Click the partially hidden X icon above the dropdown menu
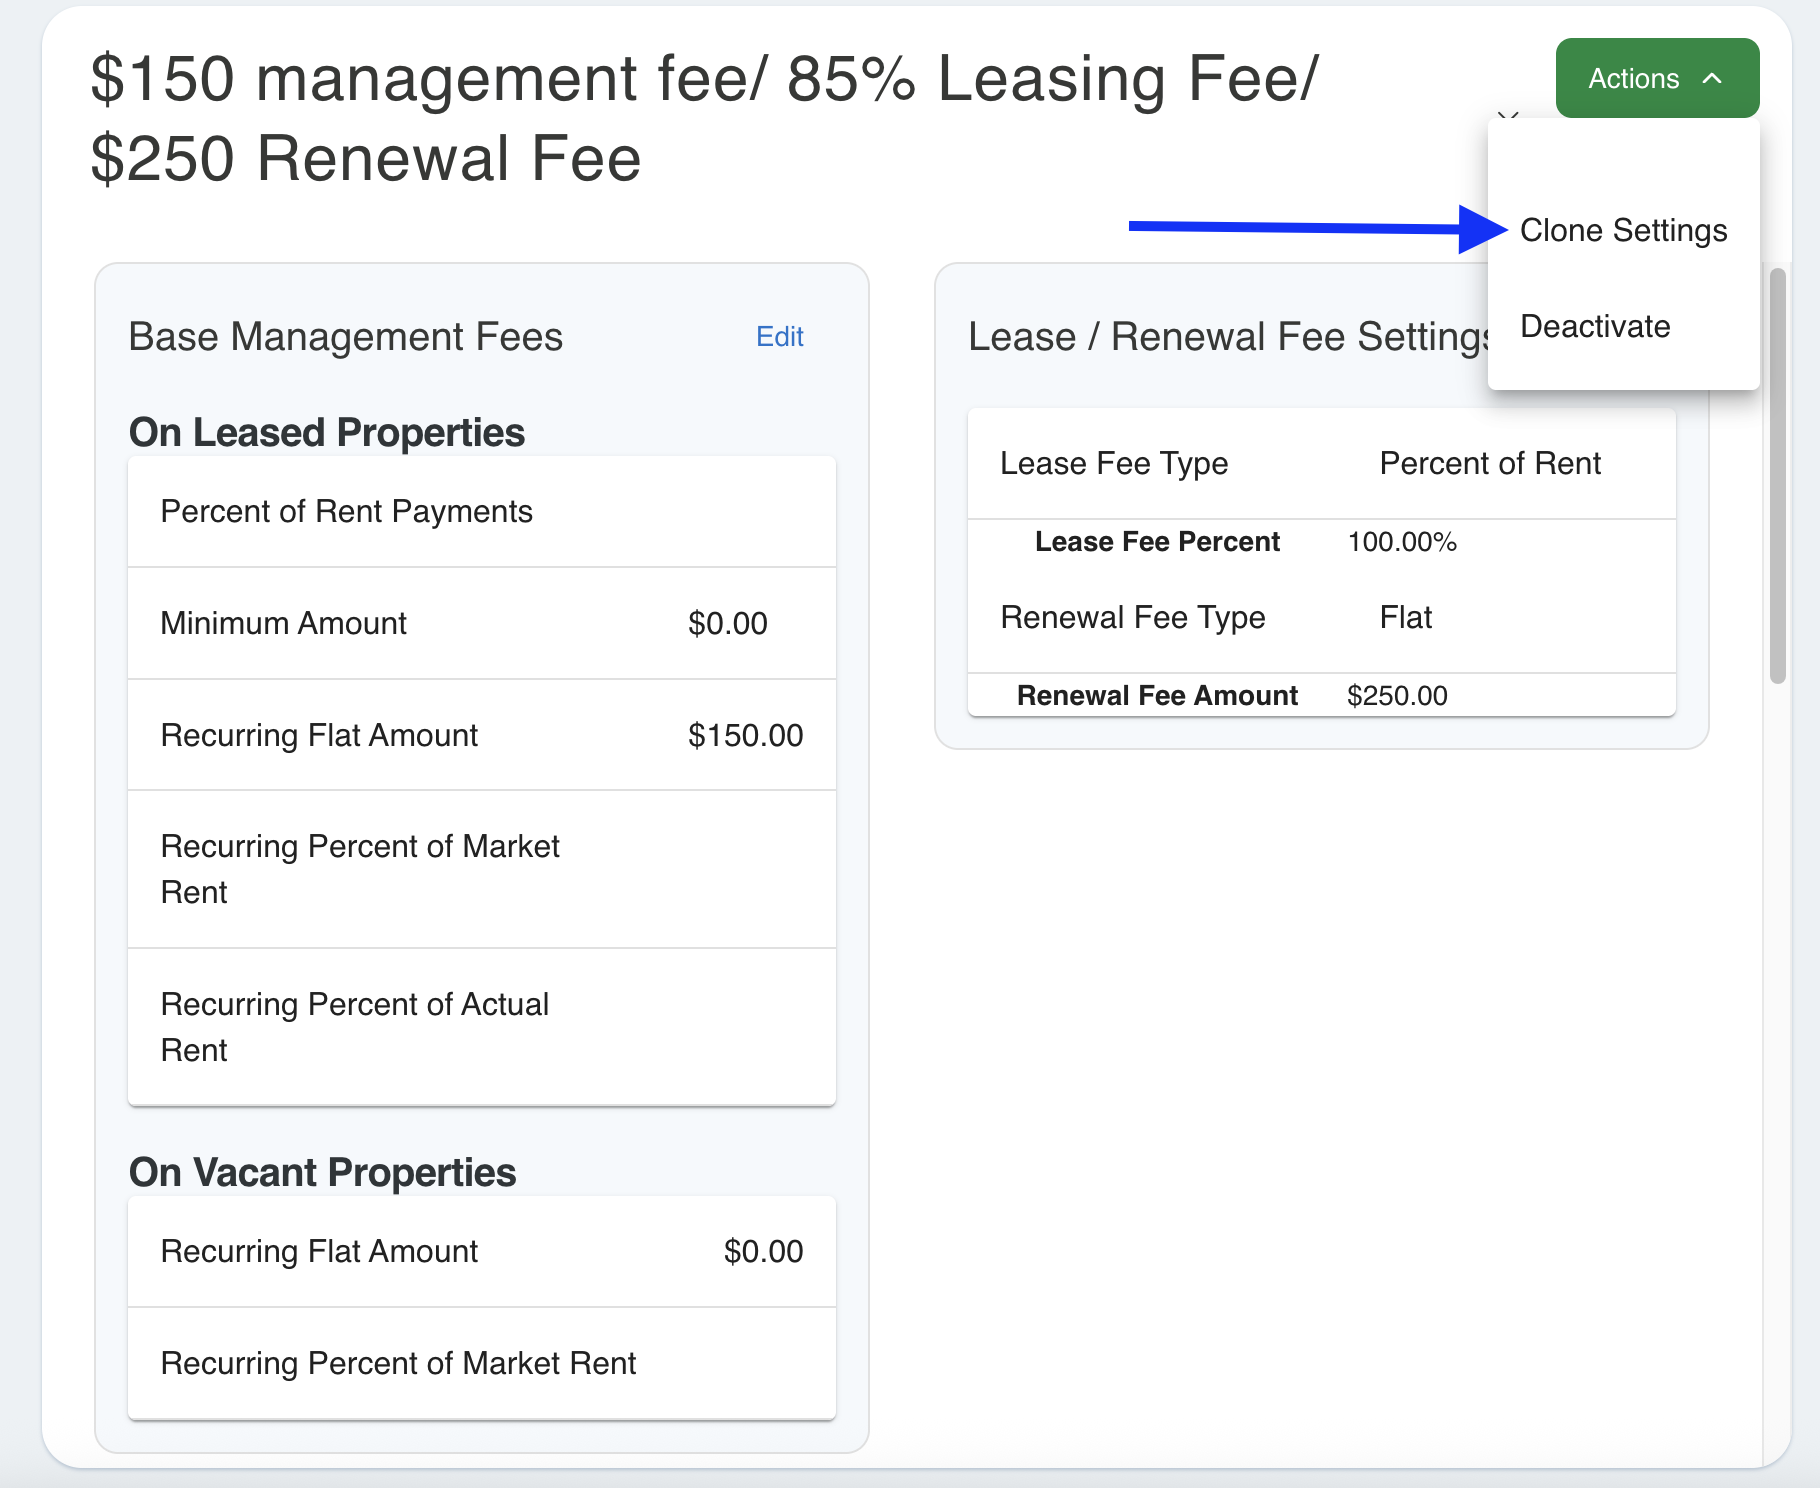The height and width of the screenshot is (1488, 1820). (x=1508, y=116)
